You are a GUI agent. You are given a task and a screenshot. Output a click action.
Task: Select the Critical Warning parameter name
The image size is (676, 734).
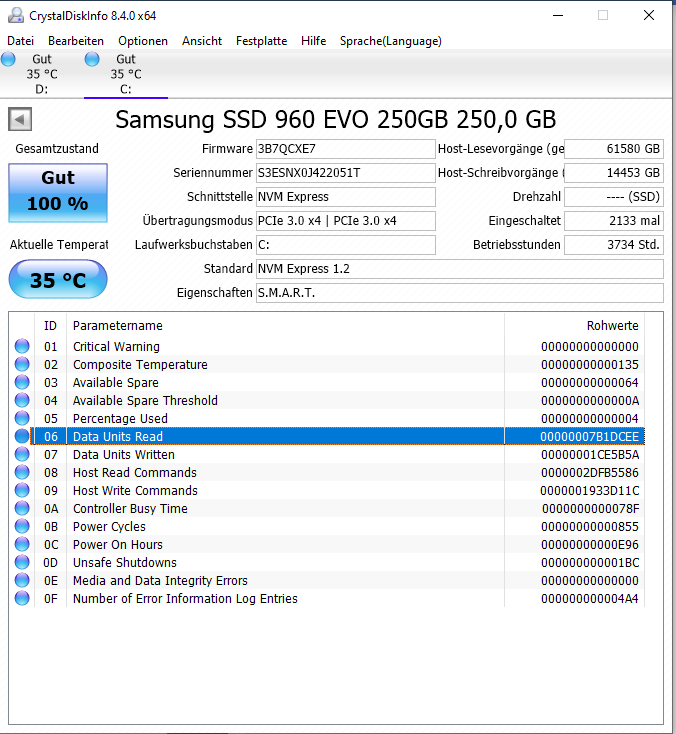(x=116, y=347)
